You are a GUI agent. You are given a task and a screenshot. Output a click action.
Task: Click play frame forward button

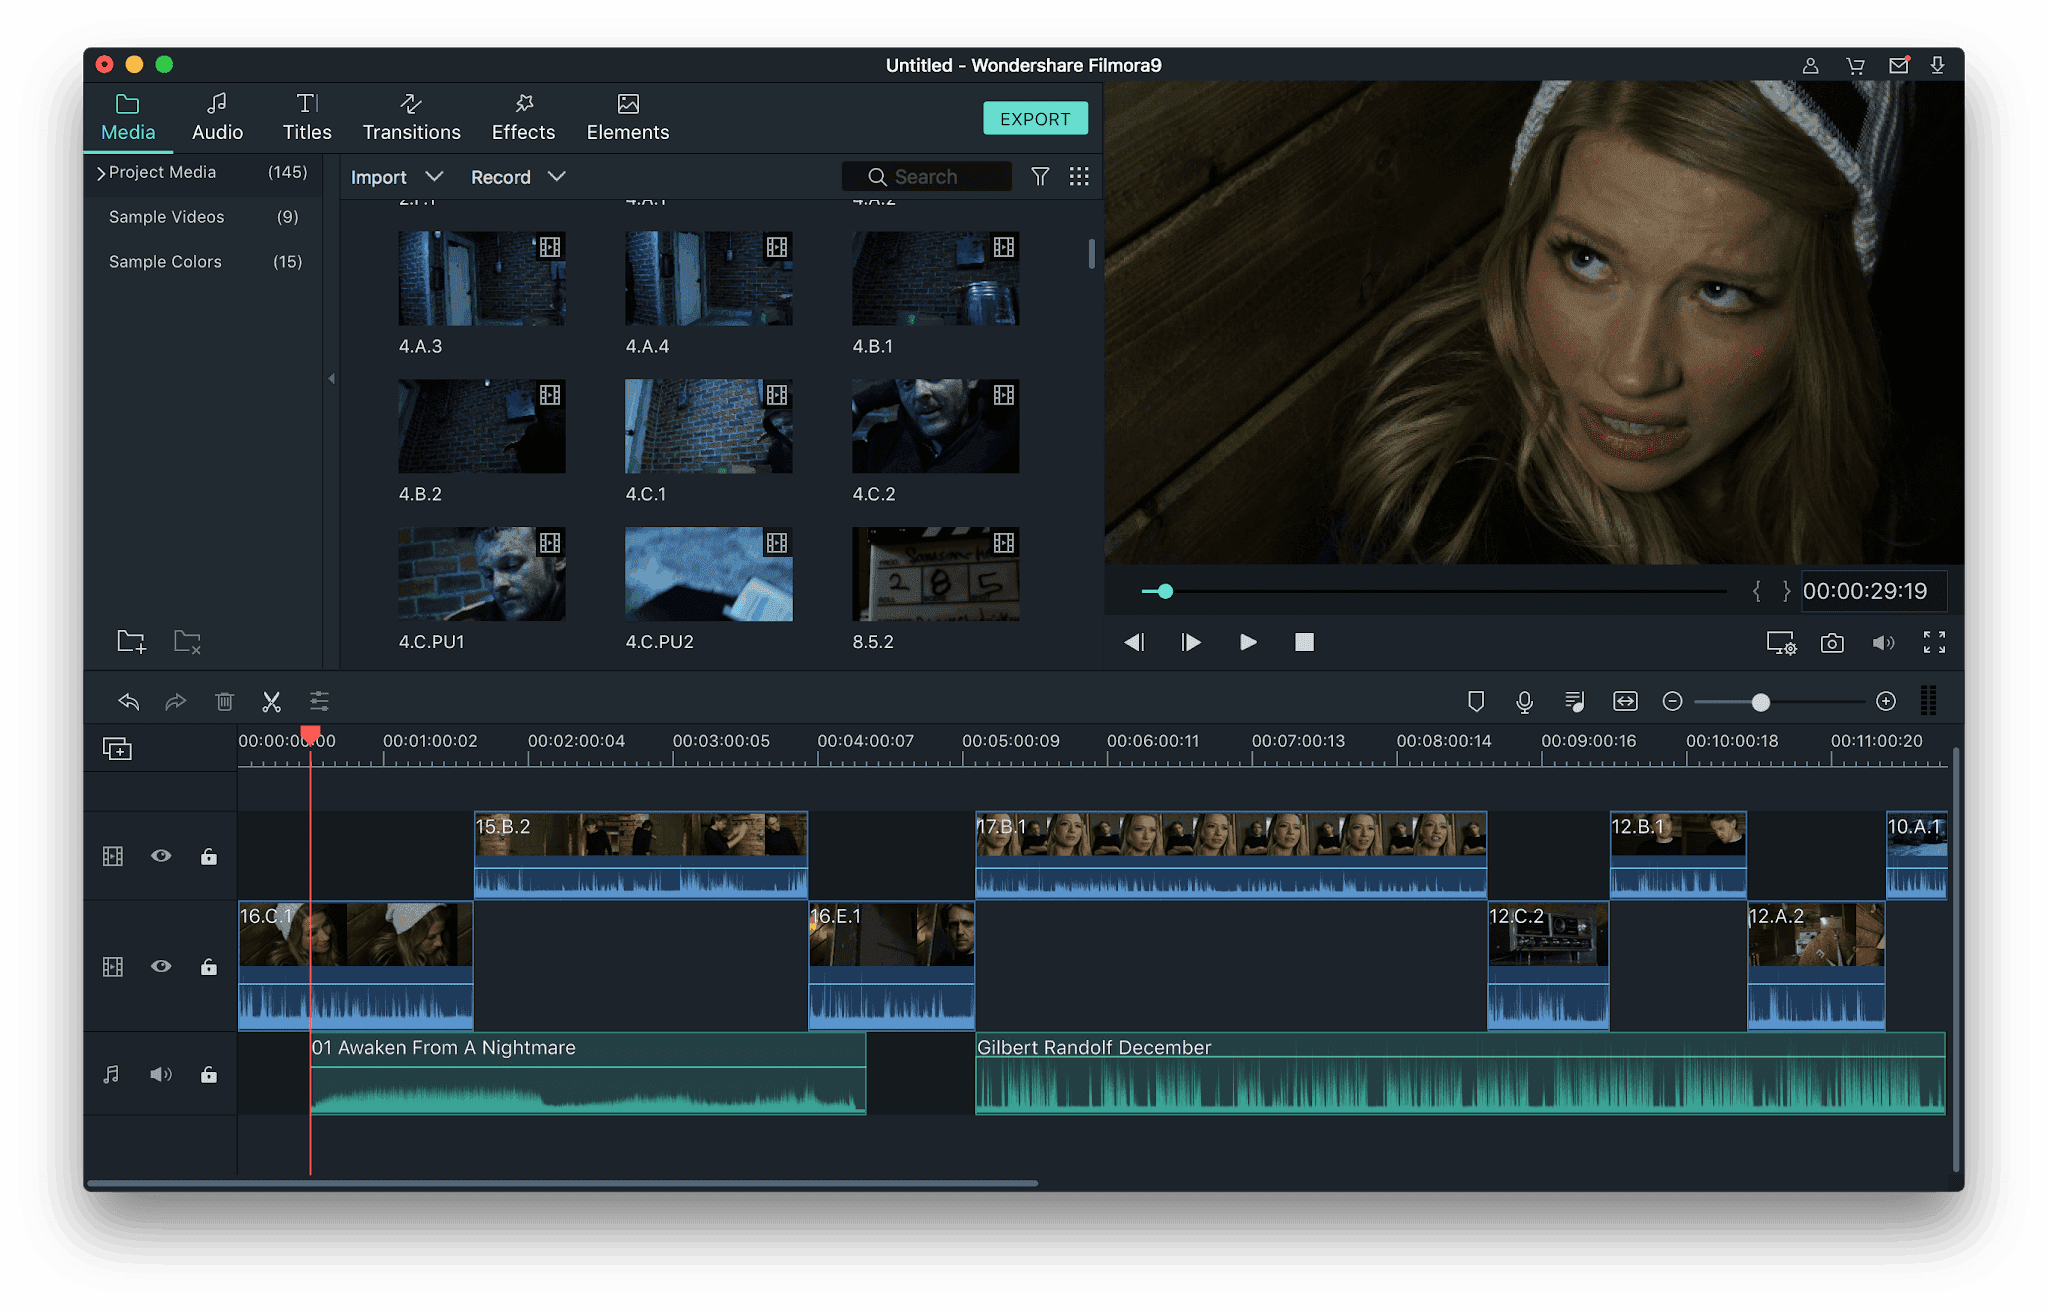pyautogui.click(x=1190, y=642)
